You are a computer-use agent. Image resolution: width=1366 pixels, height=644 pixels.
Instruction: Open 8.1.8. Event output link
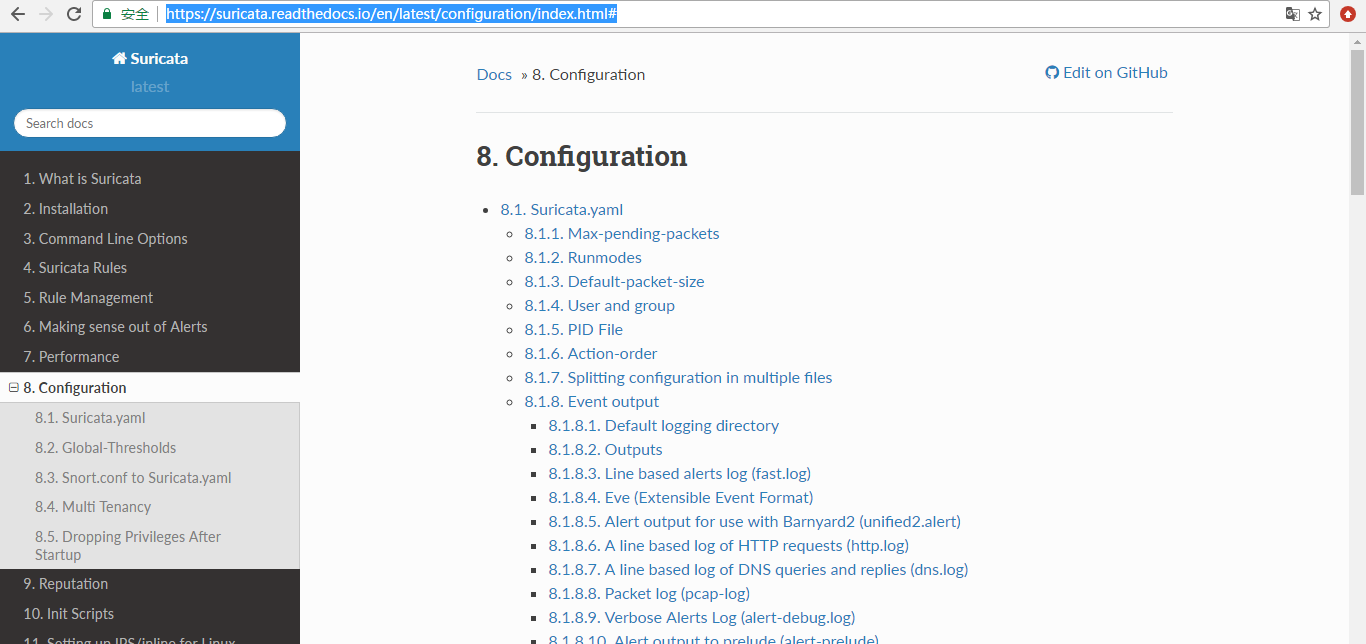pyautogui.click(x=592, y=402)
